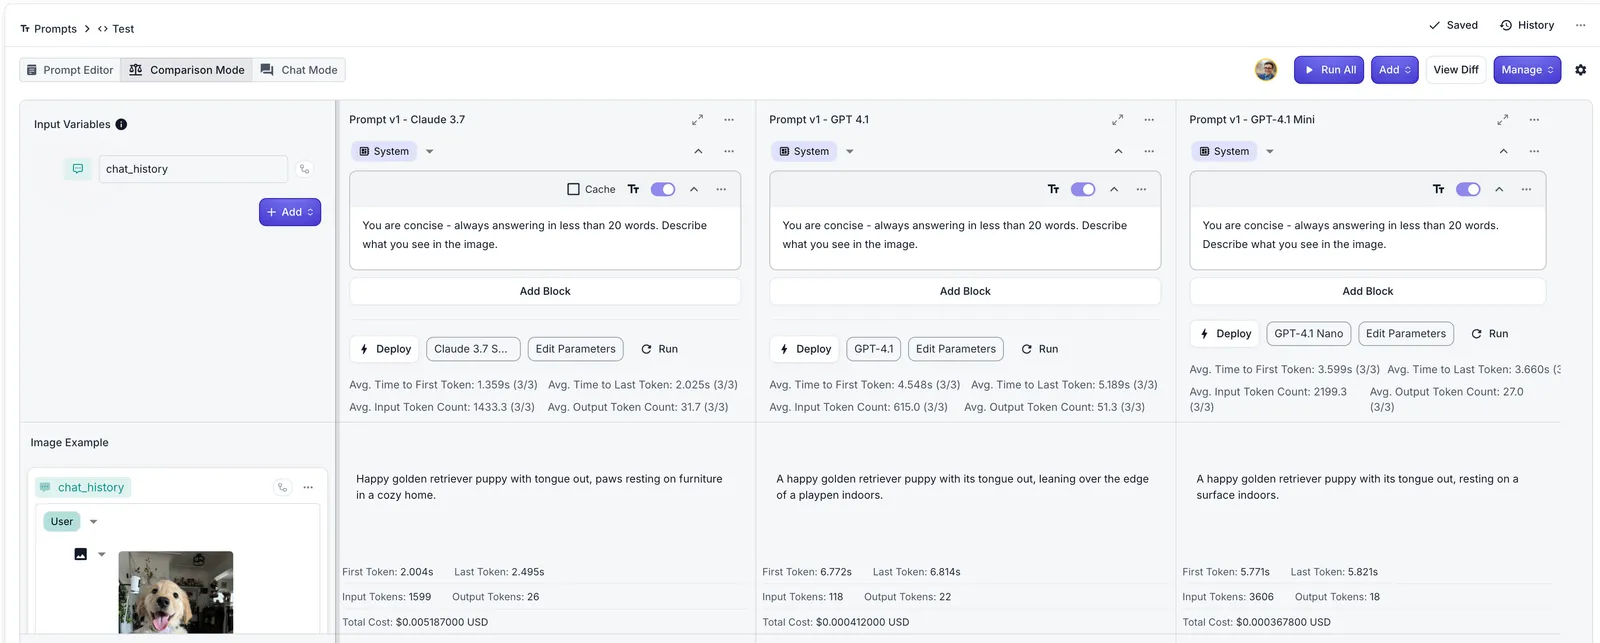The image size is (1600, 643).
Task: Click the chat_history variable name field
Action: [193, 169]
